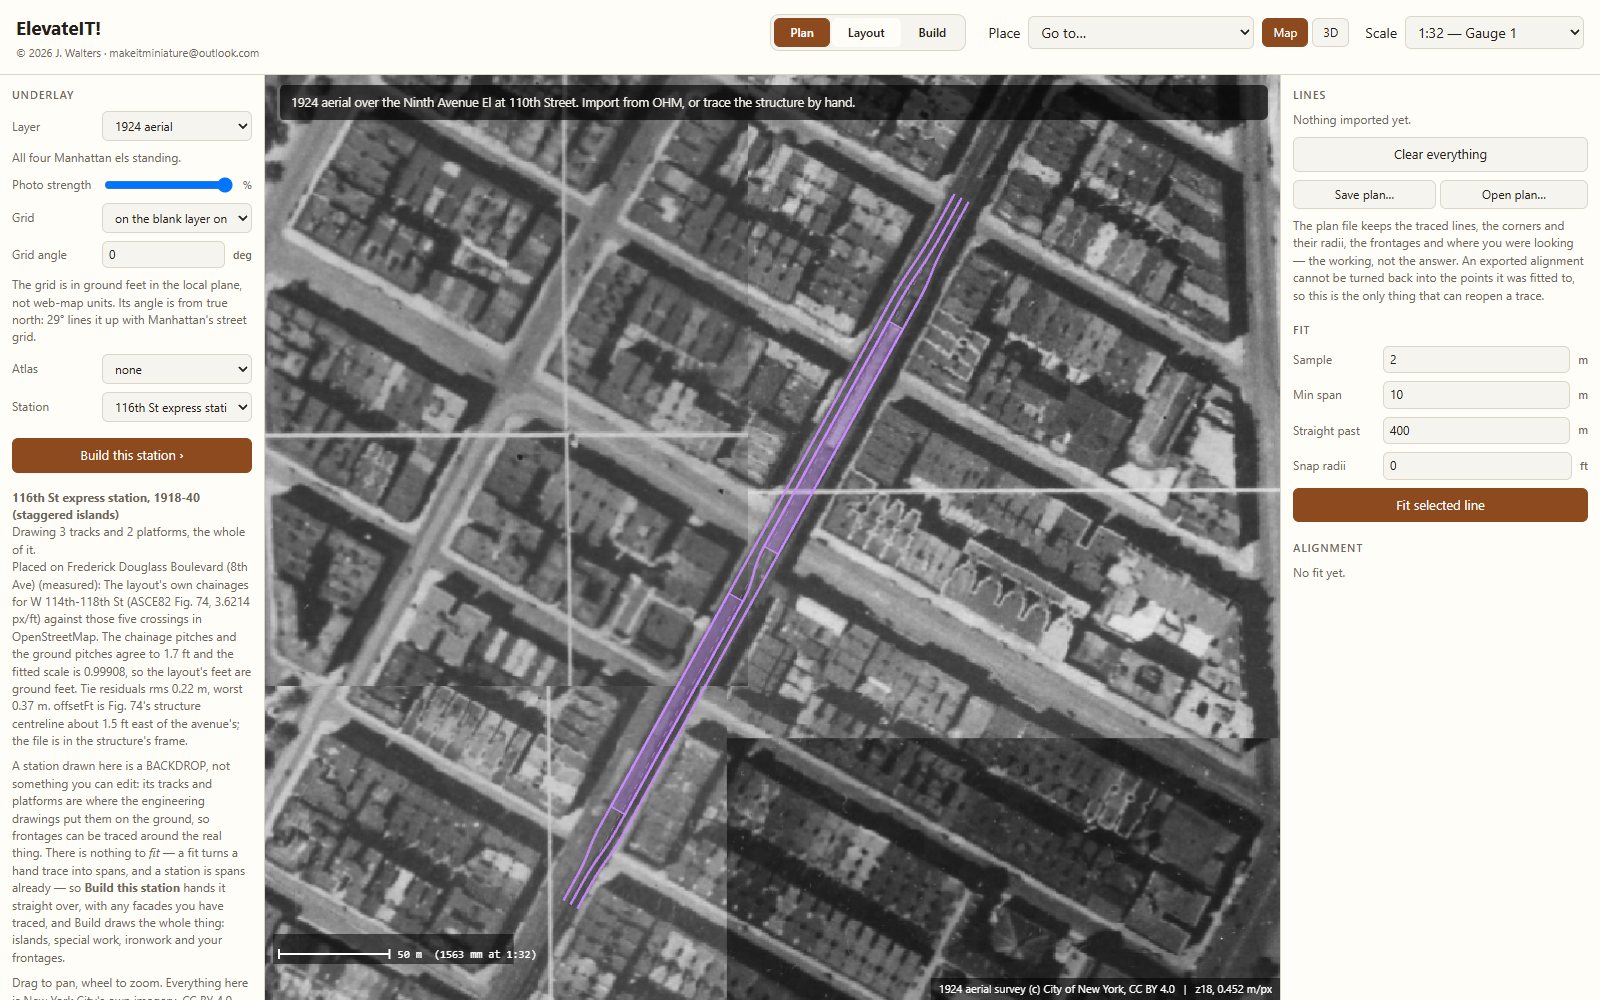Click the 'No fit yet.' text
The height and width of the screenshot is (1000, 1600).
click(x=1319, y=573)
